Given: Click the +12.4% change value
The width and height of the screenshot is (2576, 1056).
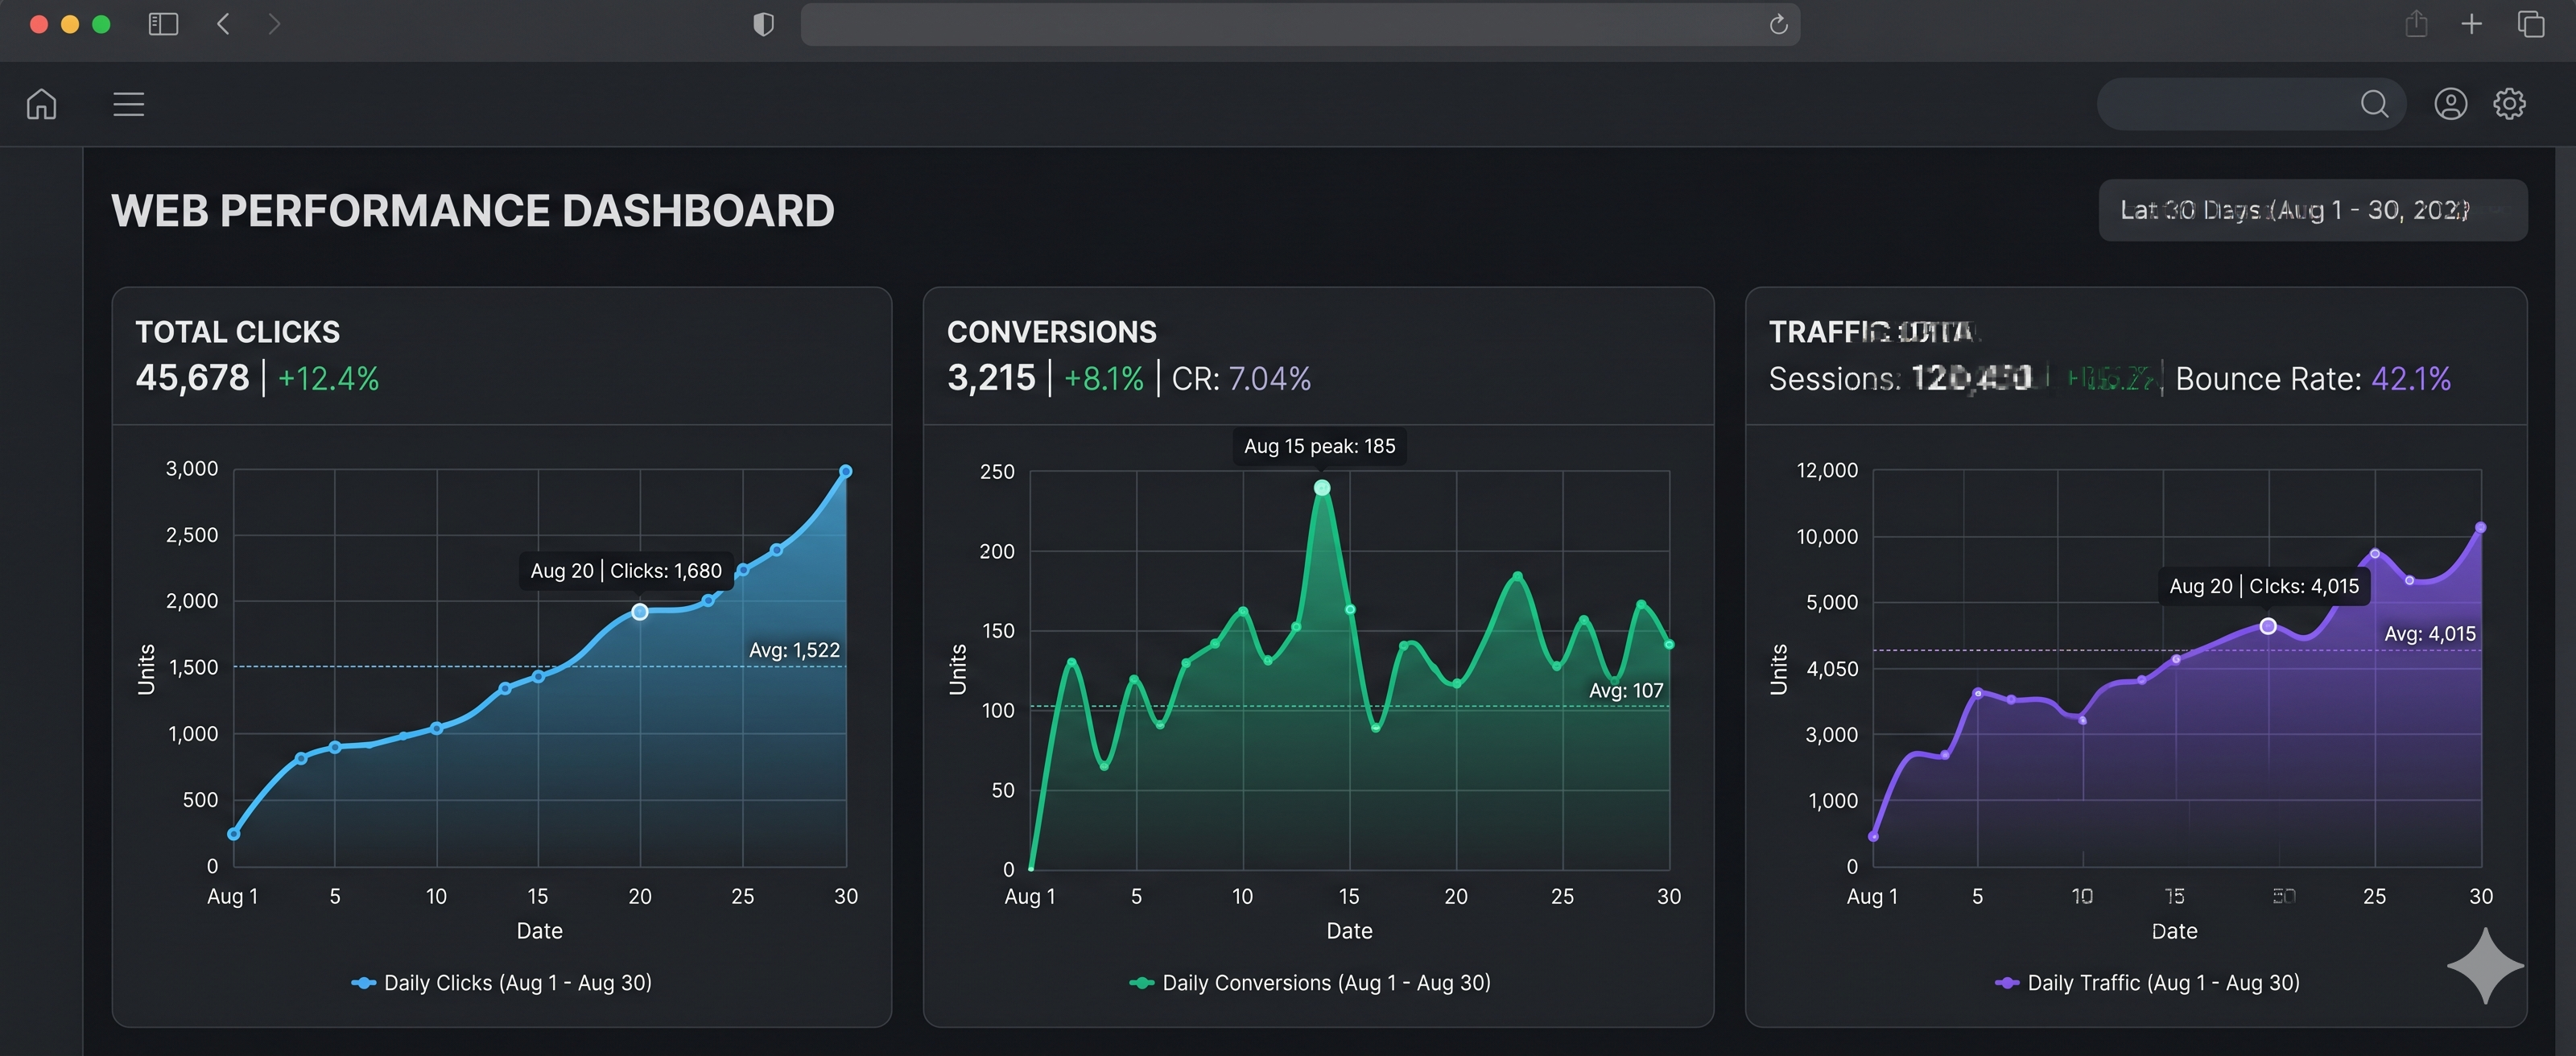Looking at the screenshot, I should coord(328,379).
